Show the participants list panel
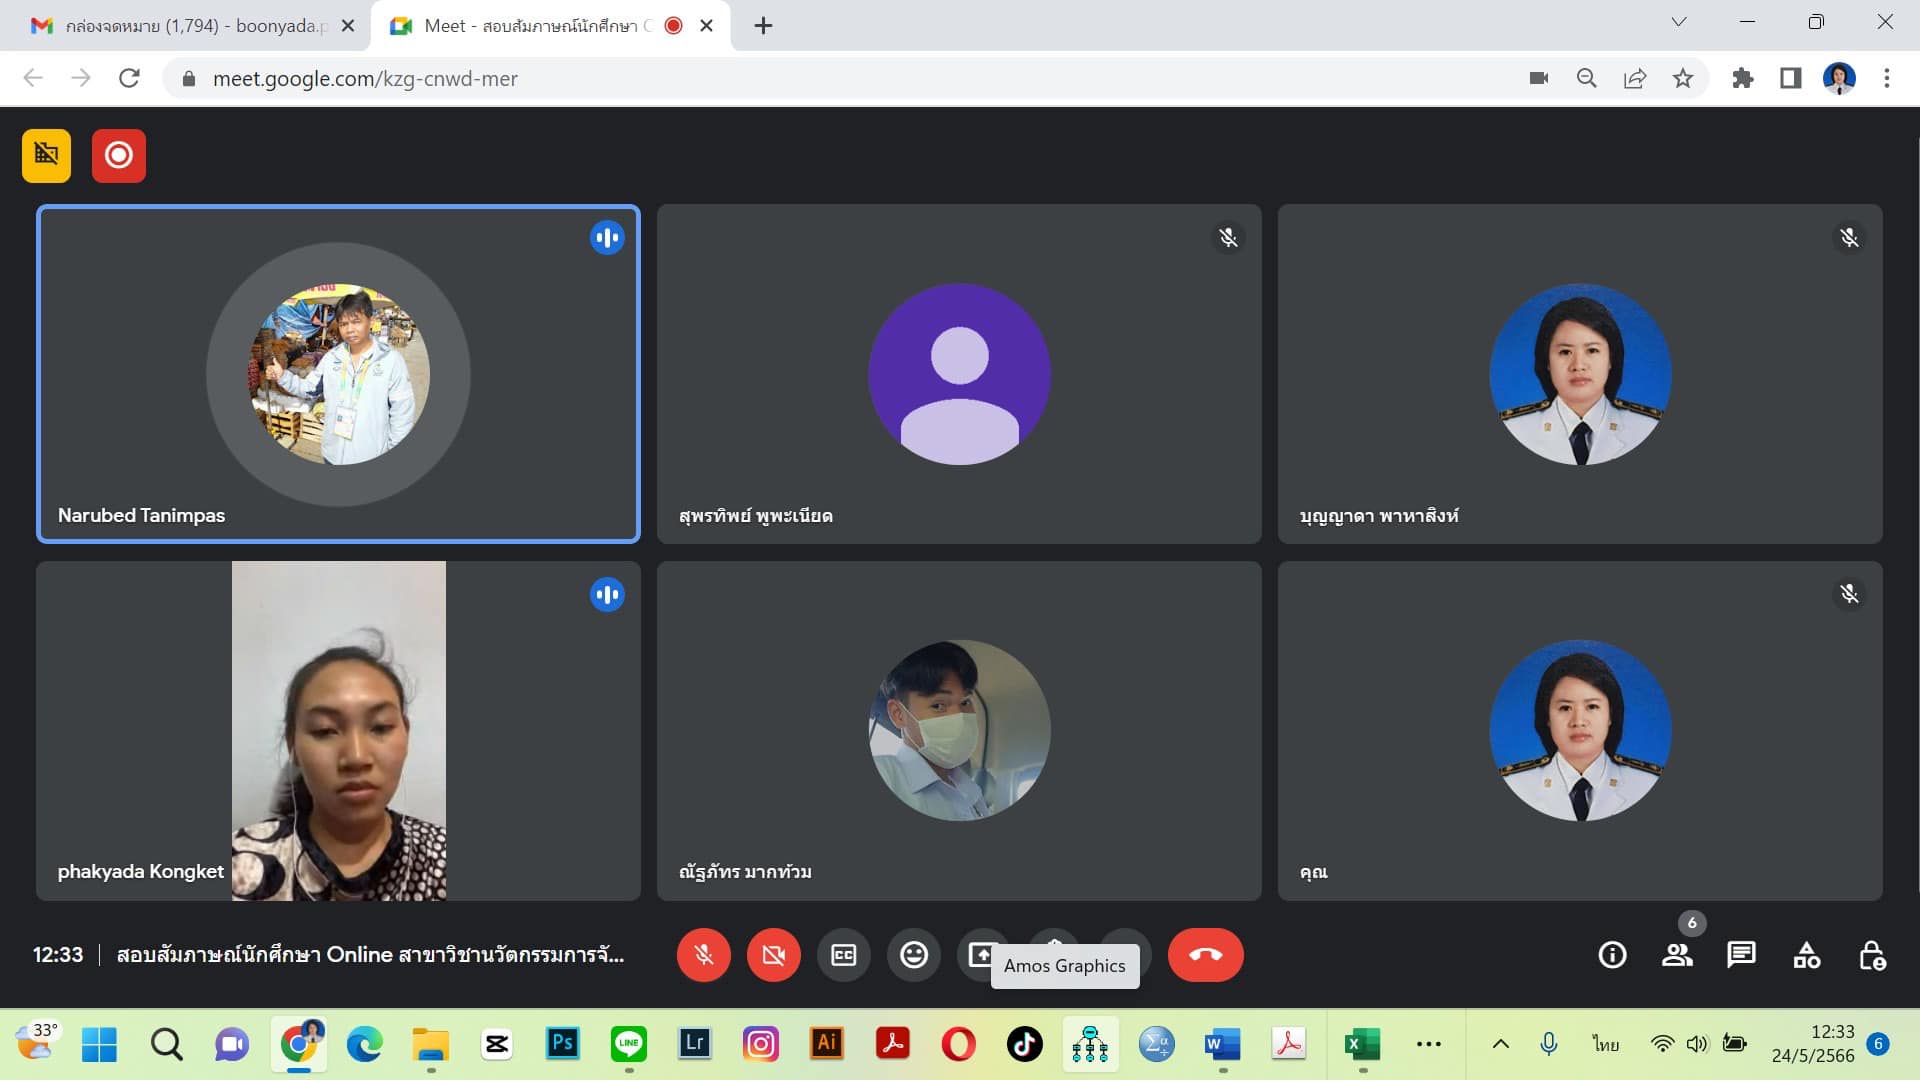 1677,955
